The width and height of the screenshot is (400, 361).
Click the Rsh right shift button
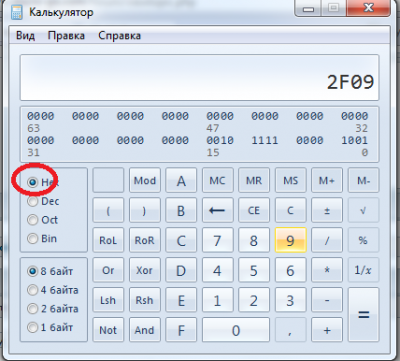pyautogui.click(x=145, y=301)
